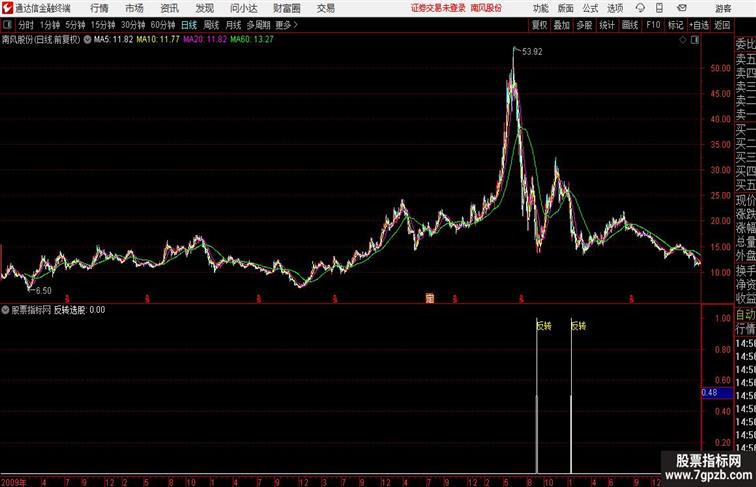Open main chart indicator settings circle

pyautogui.click(x=87, y=40)
